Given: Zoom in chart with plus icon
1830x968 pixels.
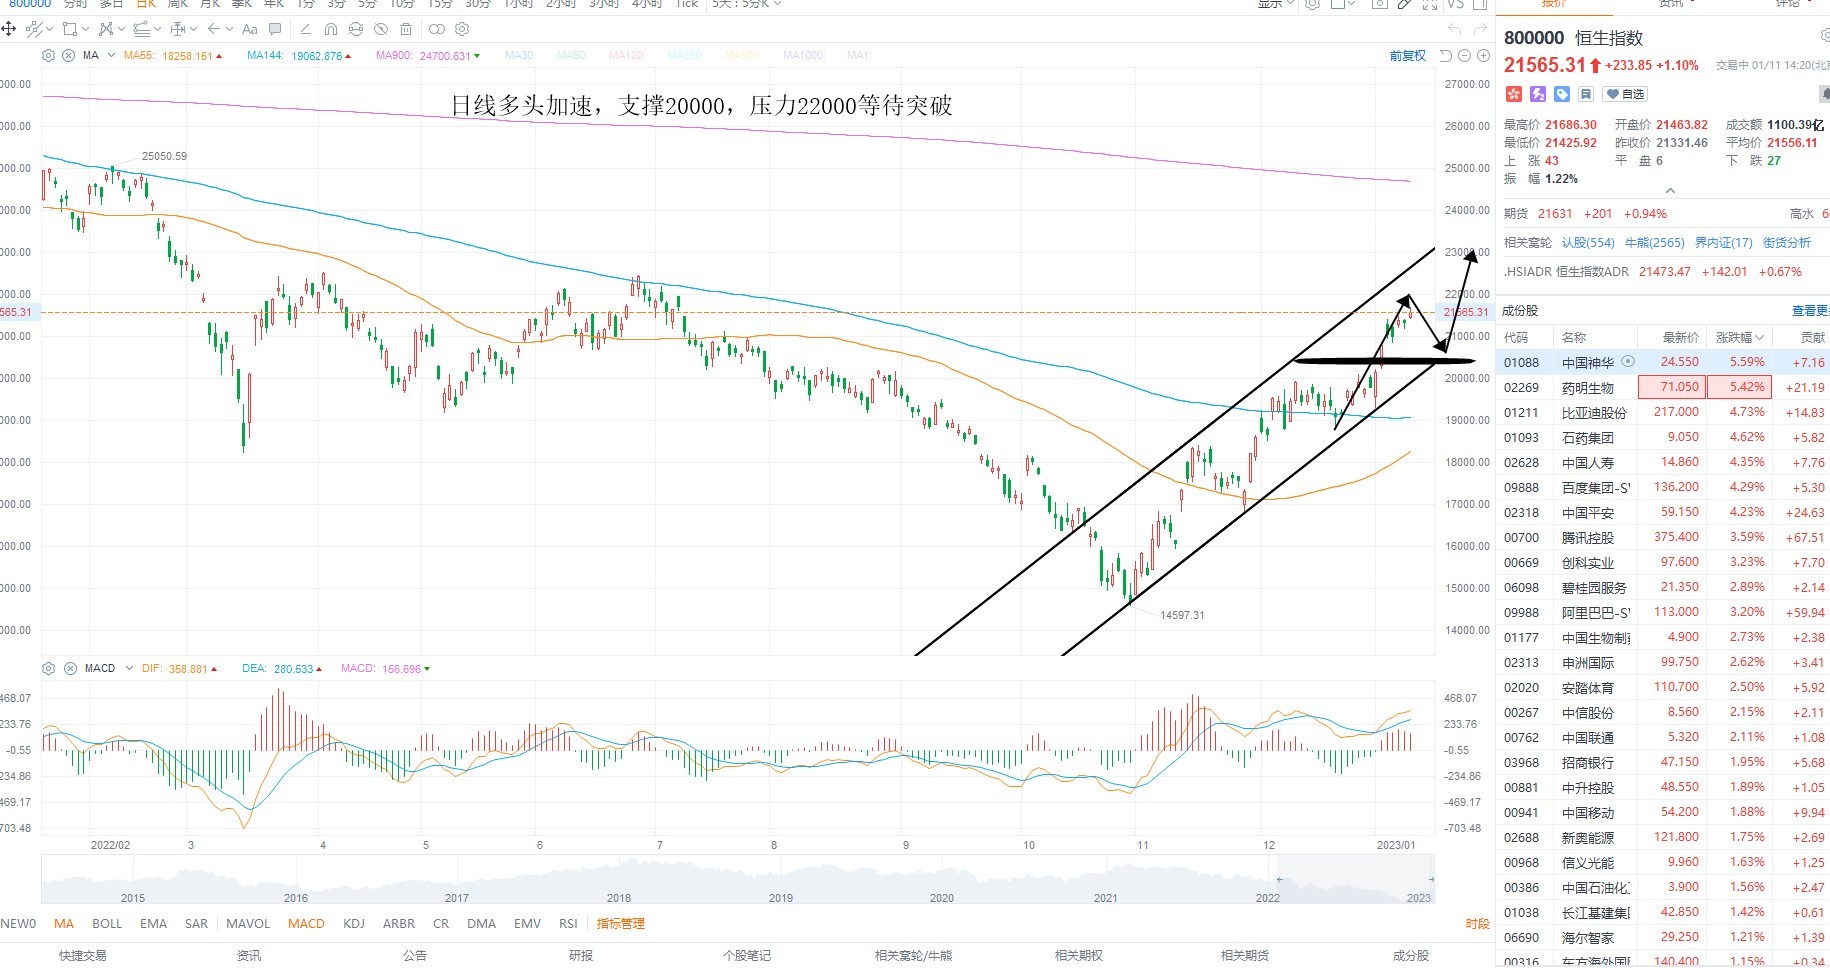Looking at the screenshot, I should click(1483, 56).
